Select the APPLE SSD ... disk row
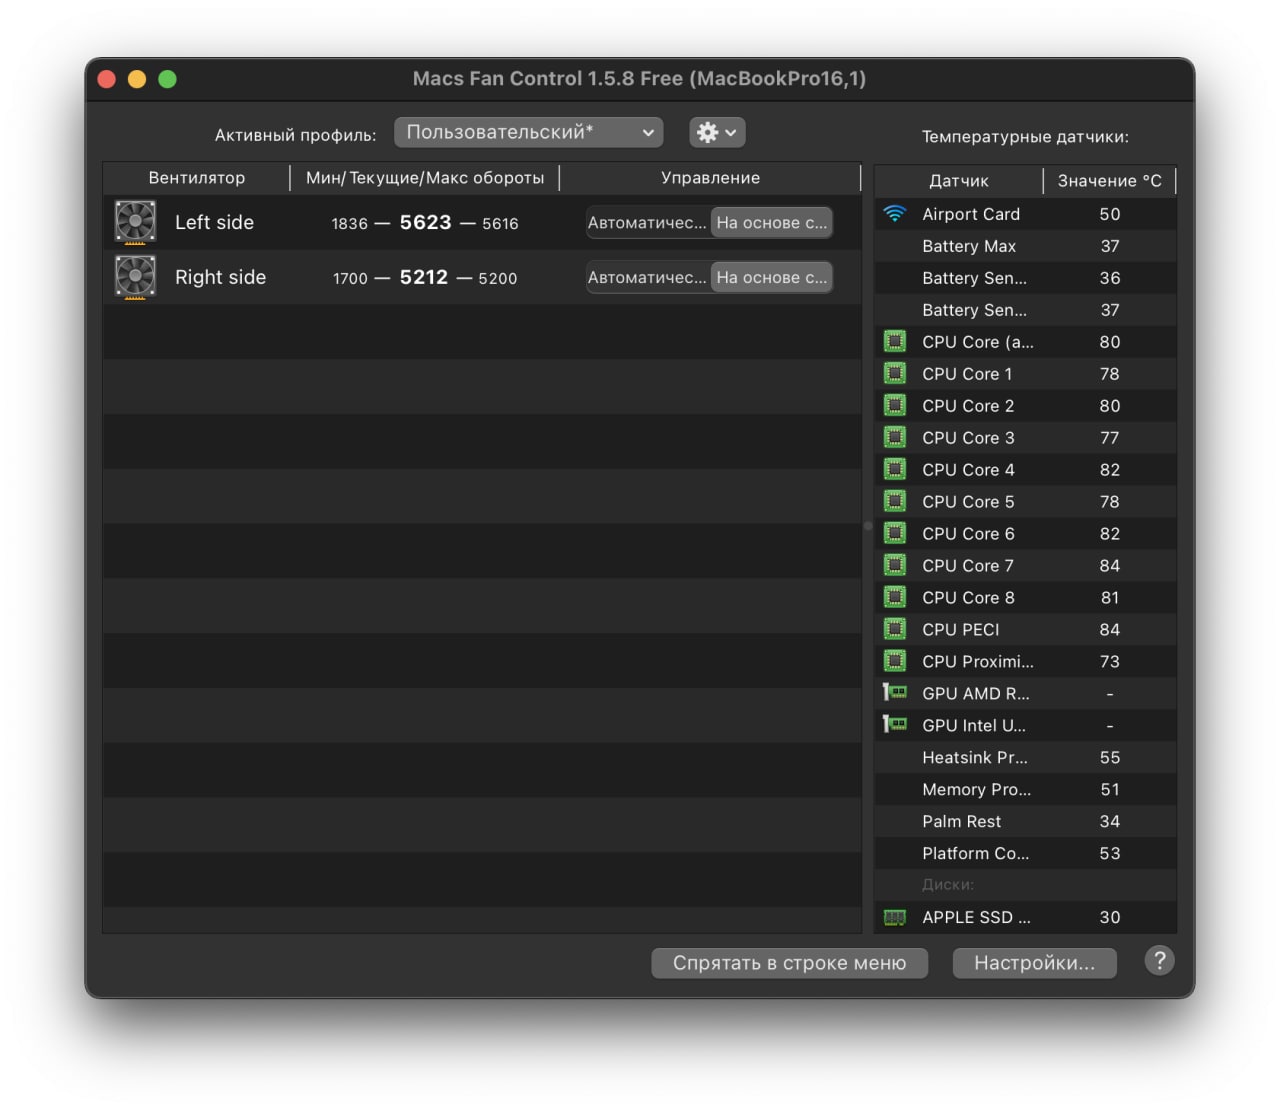 (x=1026, y=917)
